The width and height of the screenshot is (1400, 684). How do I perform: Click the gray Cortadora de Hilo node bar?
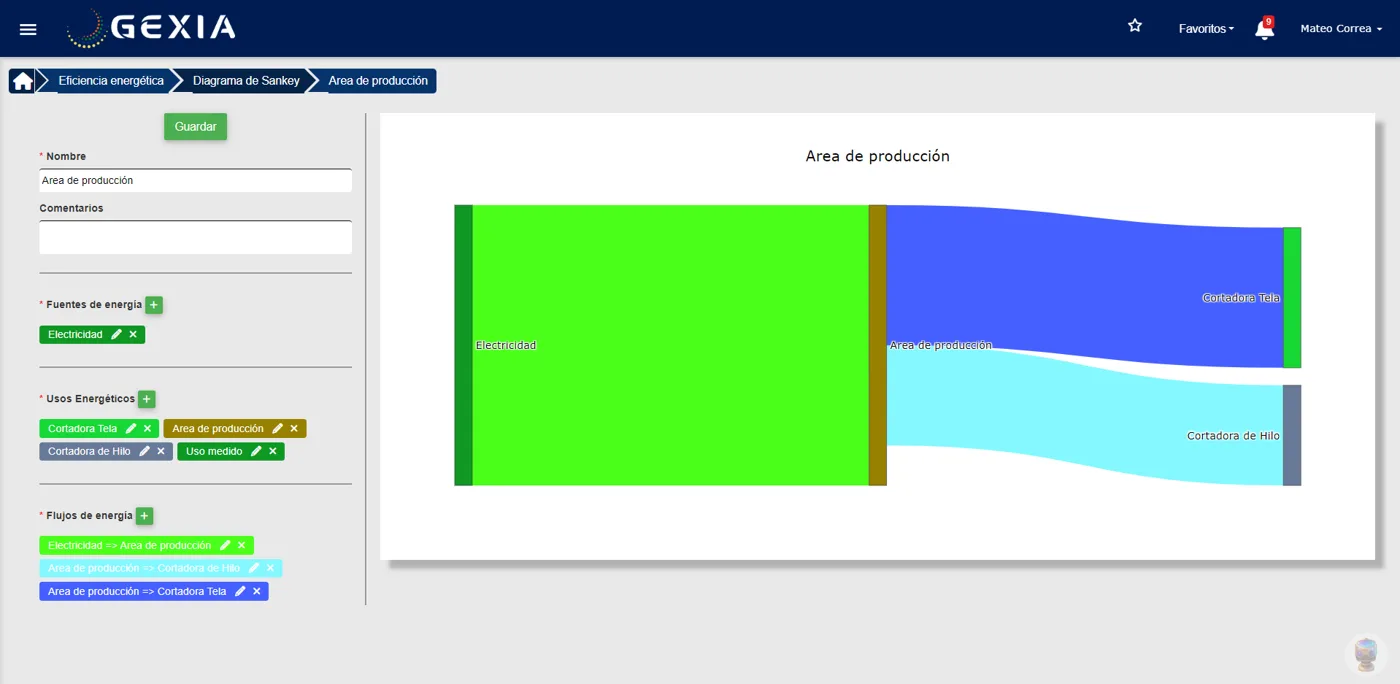[x=1292, y=435]
